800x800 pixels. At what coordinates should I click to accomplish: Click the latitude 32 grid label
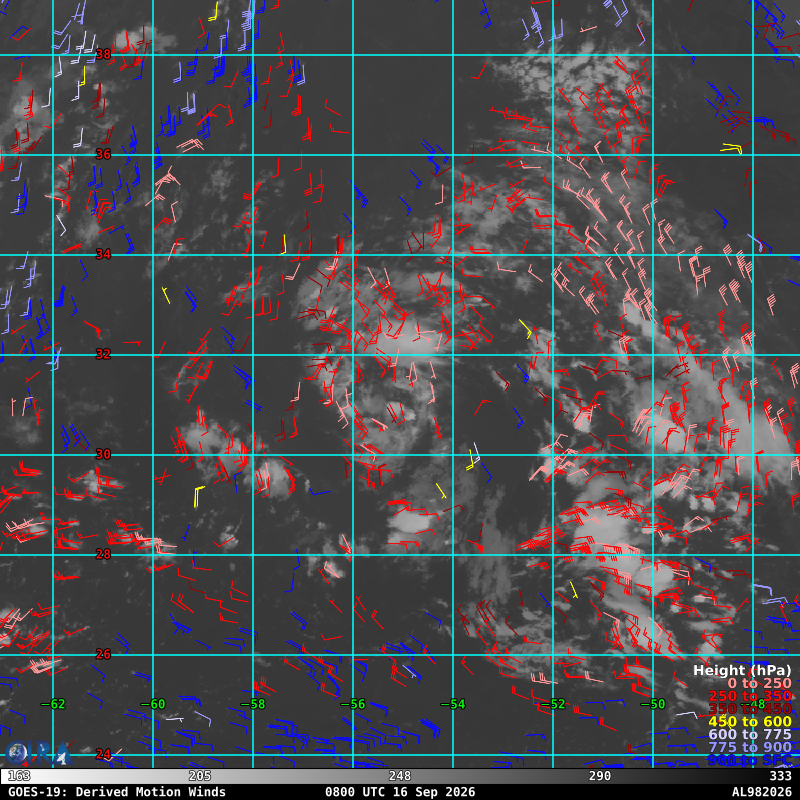click(x=103, y=354)
